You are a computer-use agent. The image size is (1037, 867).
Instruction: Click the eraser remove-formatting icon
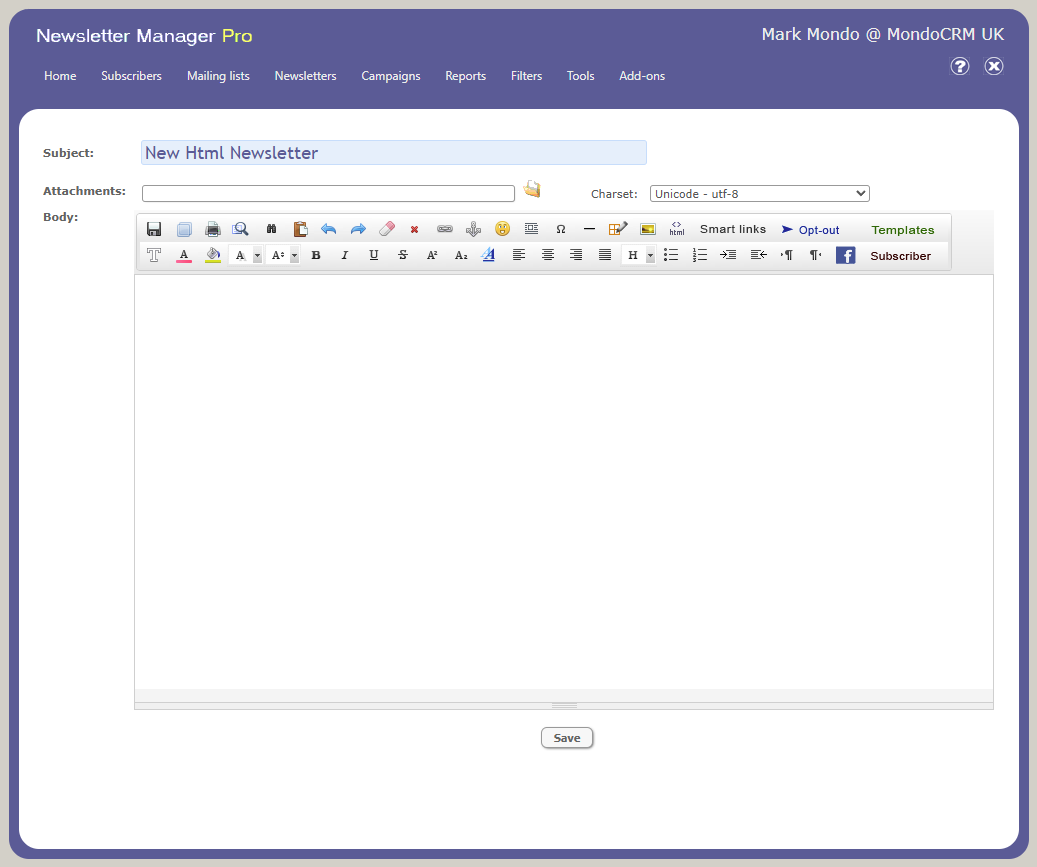click(387, 229)
